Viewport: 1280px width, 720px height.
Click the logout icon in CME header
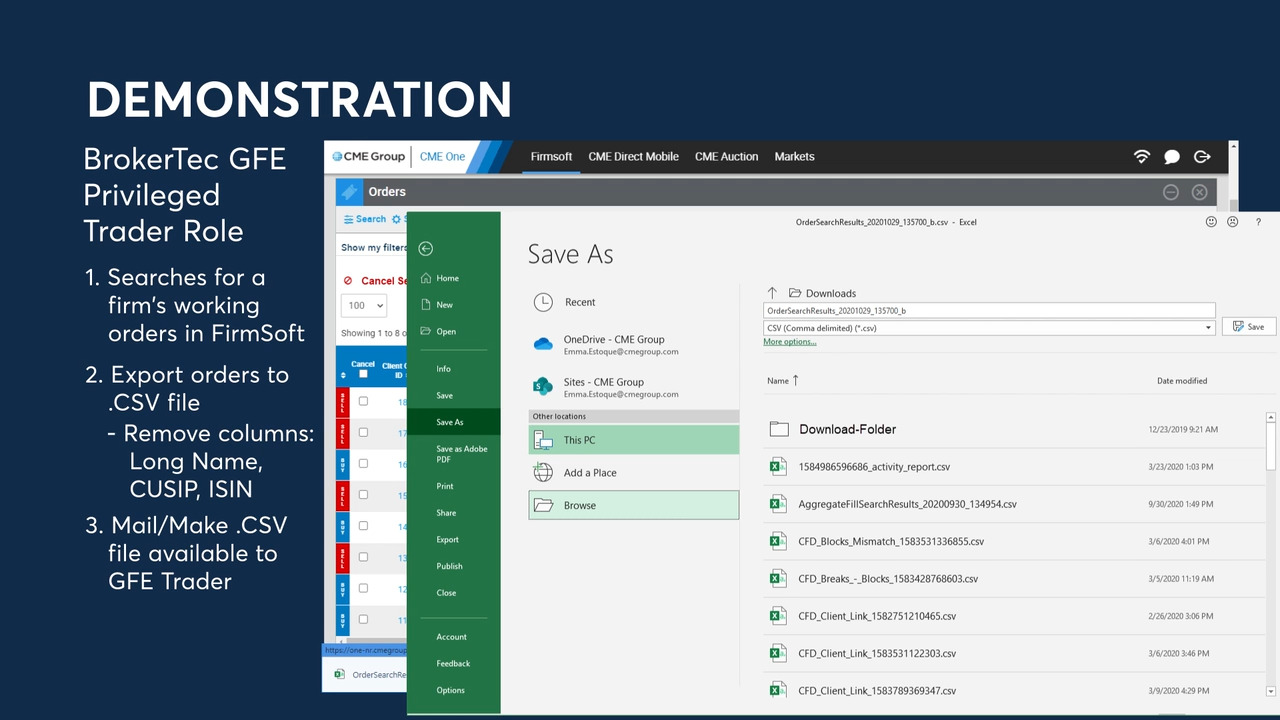click(x=1202, y=157)
